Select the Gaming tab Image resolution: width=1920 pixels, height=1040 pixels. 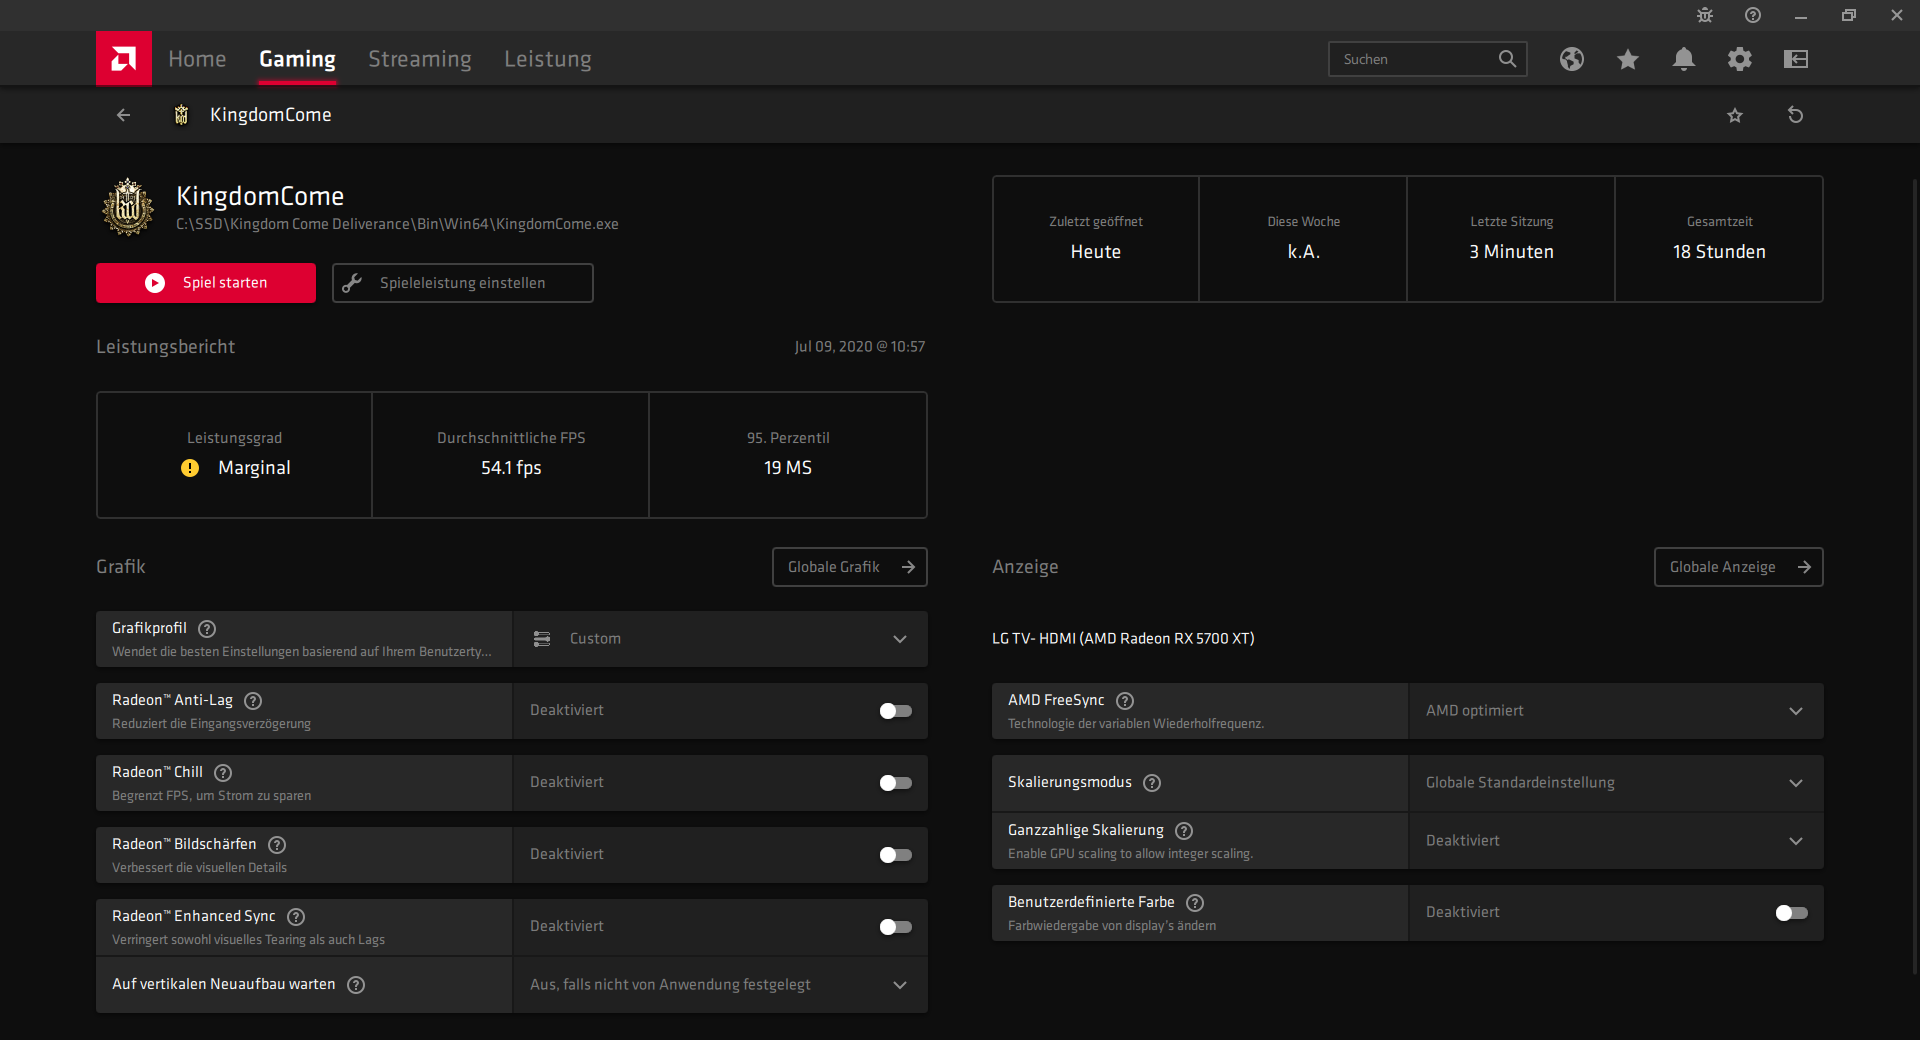coord(297,59)
